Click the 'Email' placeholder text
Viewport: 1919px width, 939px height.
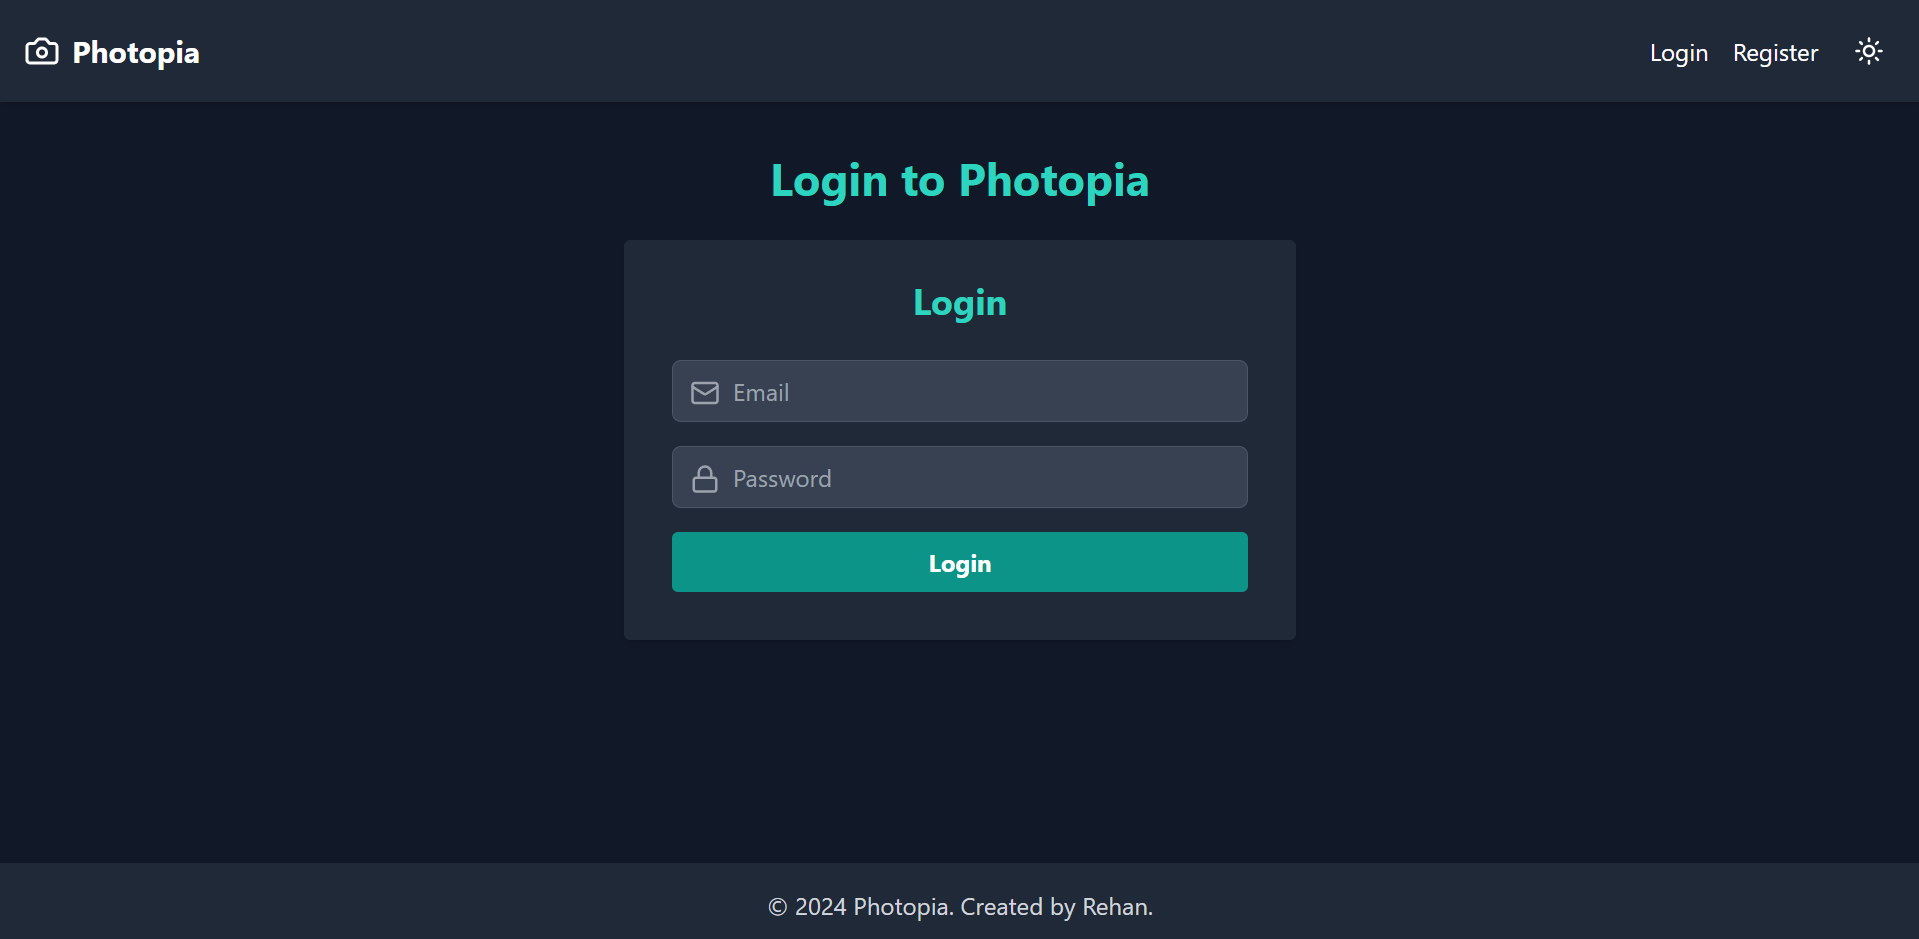click(761, 393)
